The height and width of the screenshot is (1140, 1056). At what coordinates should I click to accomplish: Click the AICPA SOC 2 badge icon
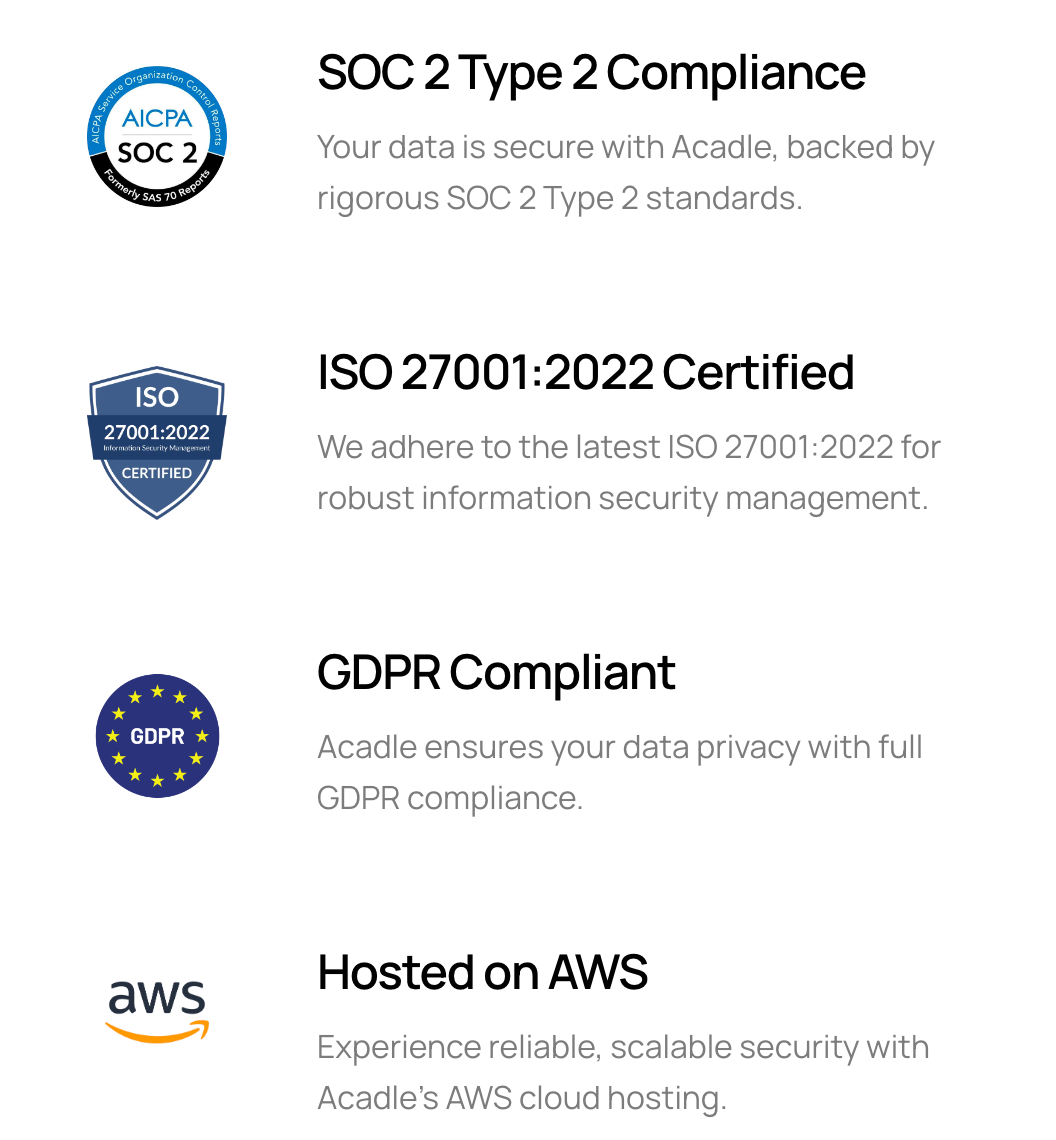point(157,136)
